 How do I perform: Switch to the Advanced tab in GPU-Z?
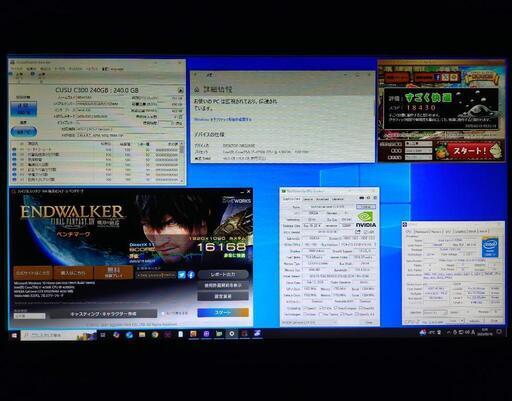[322, 199]
